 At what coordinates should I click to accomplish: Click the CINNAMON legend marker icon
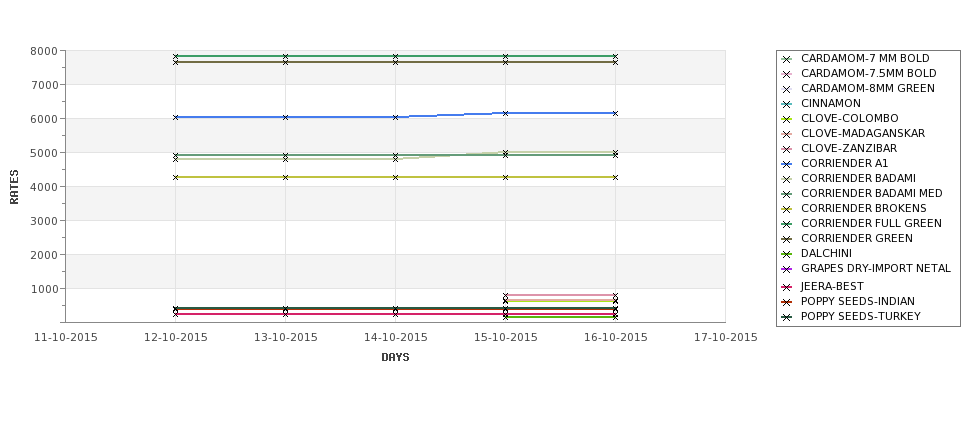787,104
